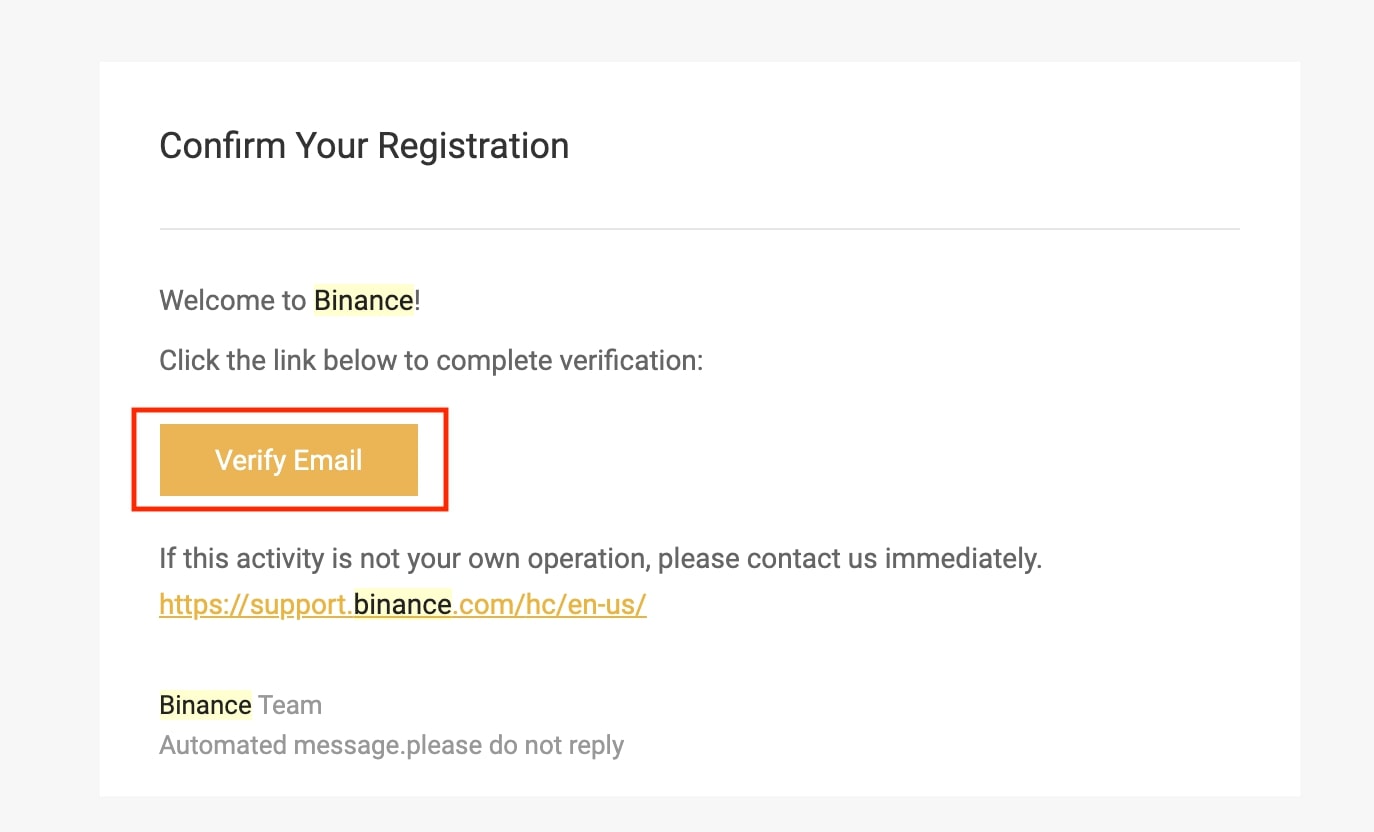Viewport: 1374px width, 832px height.
Task: Click the not your own operation sentence
Action: [601, 558]
